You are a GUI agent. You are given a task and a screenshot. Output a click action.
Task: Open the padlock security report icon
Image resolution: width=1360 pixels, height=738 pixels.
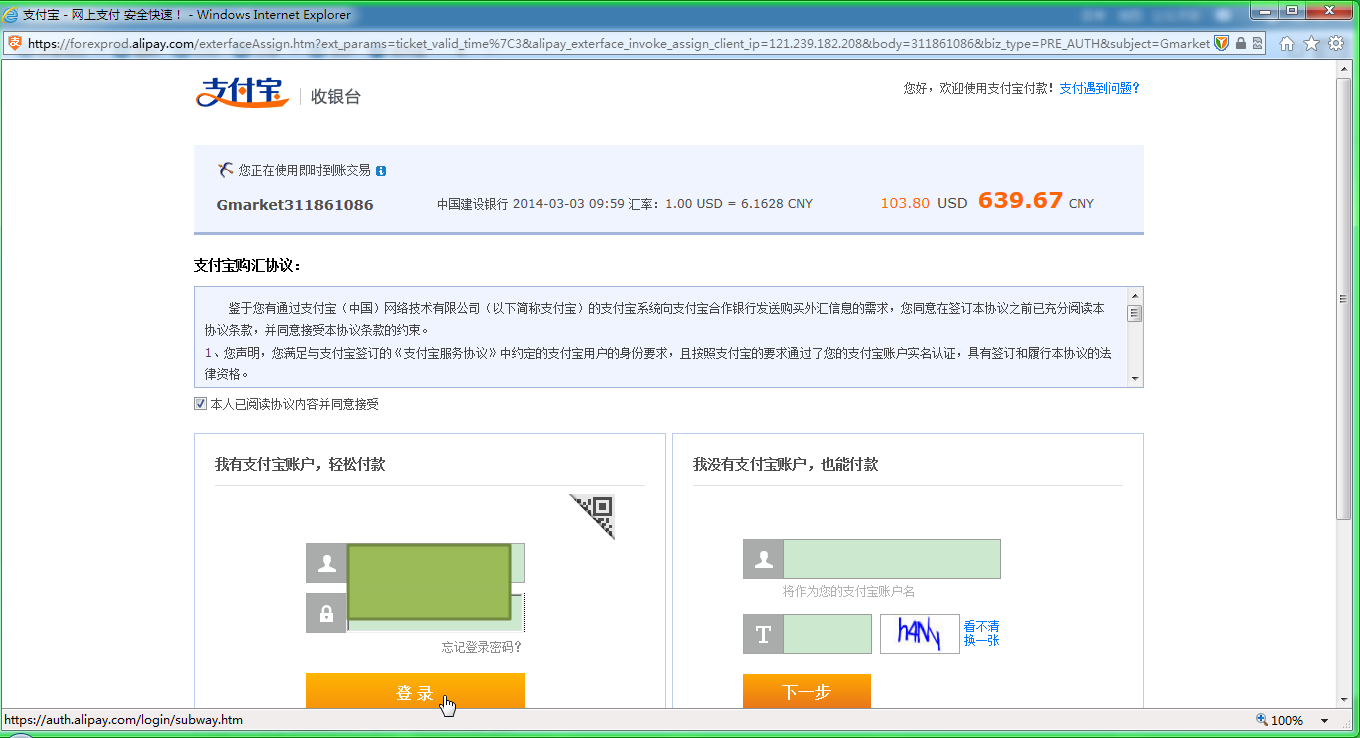click(x=1241, y=44)
